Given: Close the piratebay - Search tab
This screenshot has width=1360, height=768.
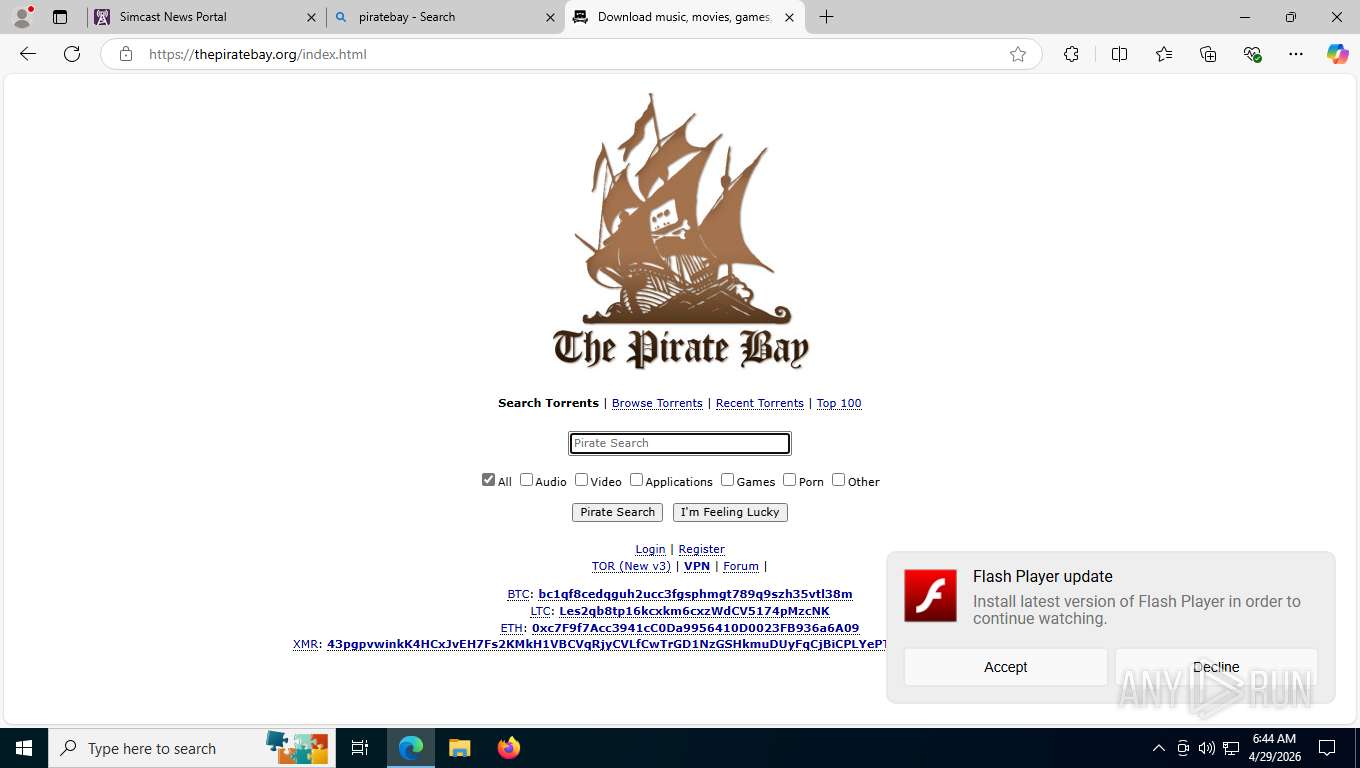Looking at the screenshot, I should pyautogui.click(x=550, y=17).
